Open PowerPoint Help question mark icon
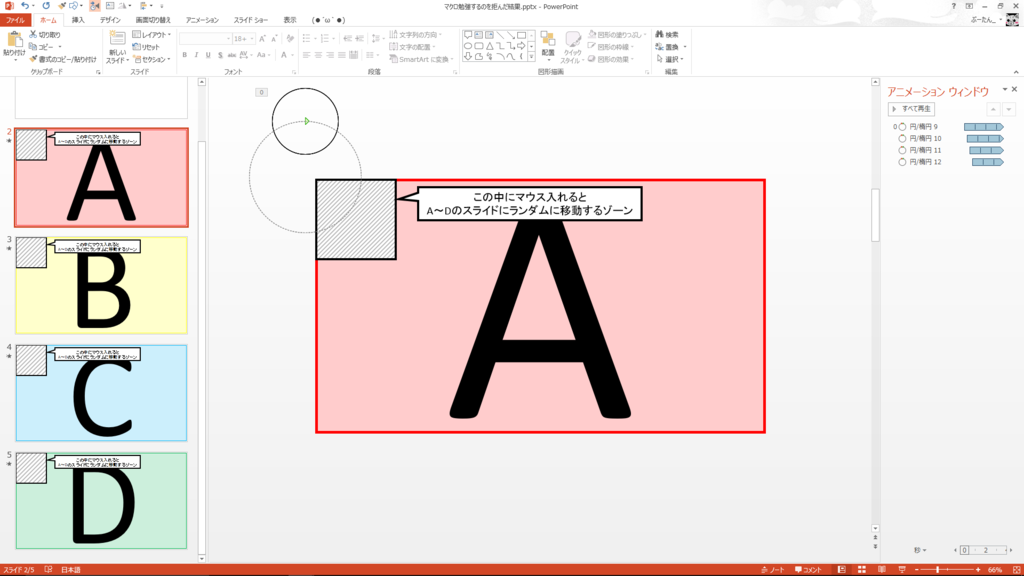 pos(953,6)
